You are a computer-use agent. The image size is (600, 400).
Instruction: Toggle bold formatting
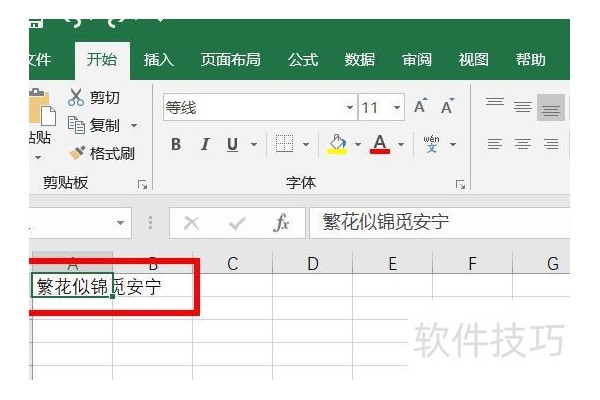pos(176,144)
